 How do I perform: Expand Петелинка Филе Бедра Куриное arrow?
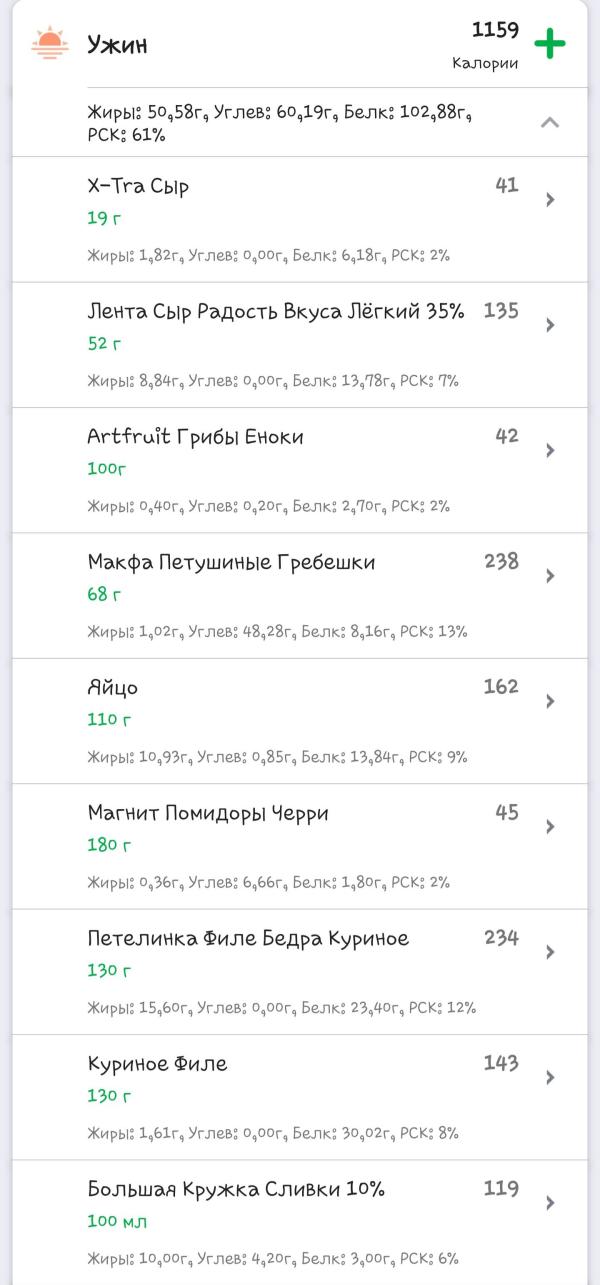point(550,952)
